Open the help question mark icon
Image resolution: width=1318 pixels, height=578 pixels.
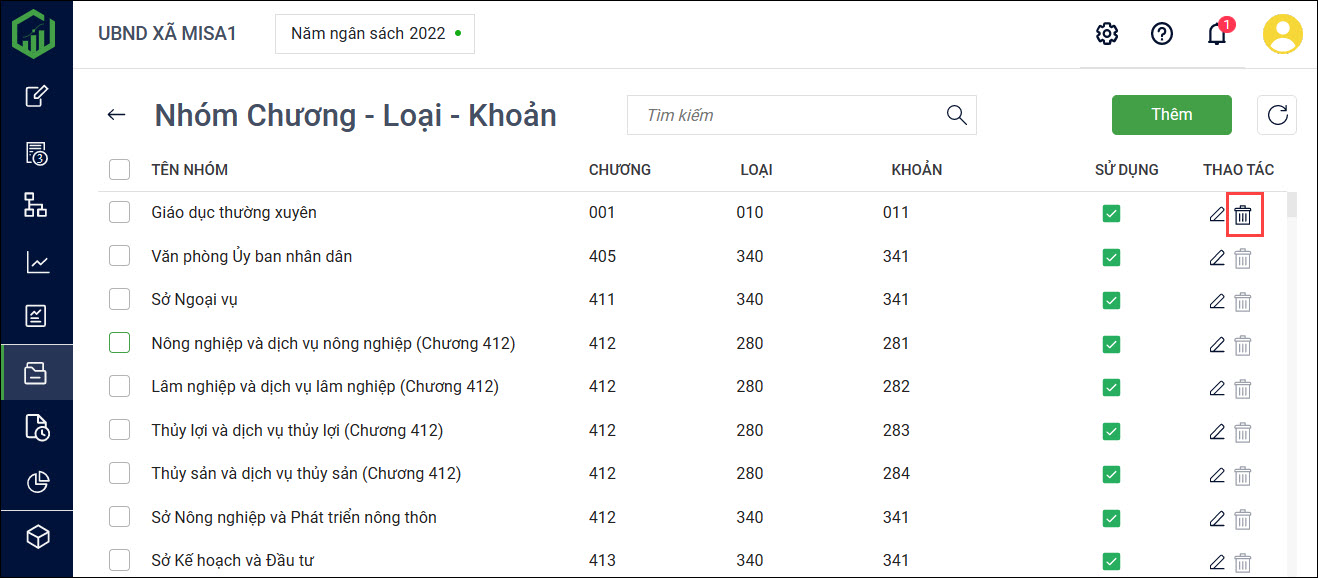tap(1161, 34)
